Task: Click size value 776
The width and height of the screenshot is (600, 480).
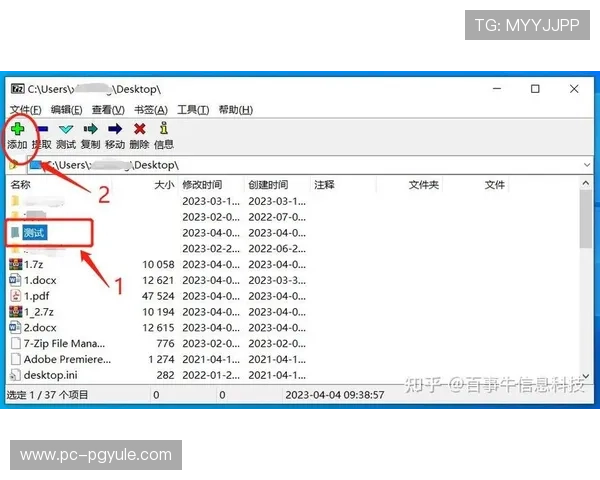Action: click(166, 344)
